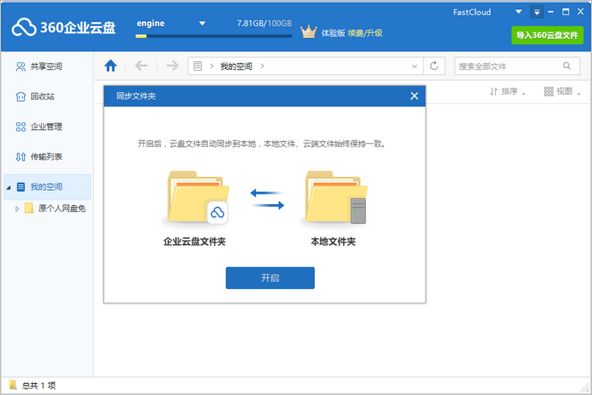Click the sync arrows between folders

click(267, 199)
